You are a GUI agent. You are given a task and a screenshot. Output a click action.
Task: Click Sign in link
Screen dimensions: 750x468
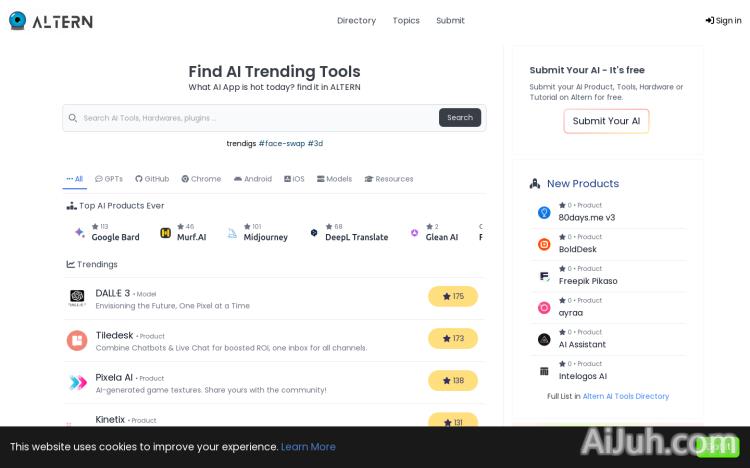pos(723,20)
